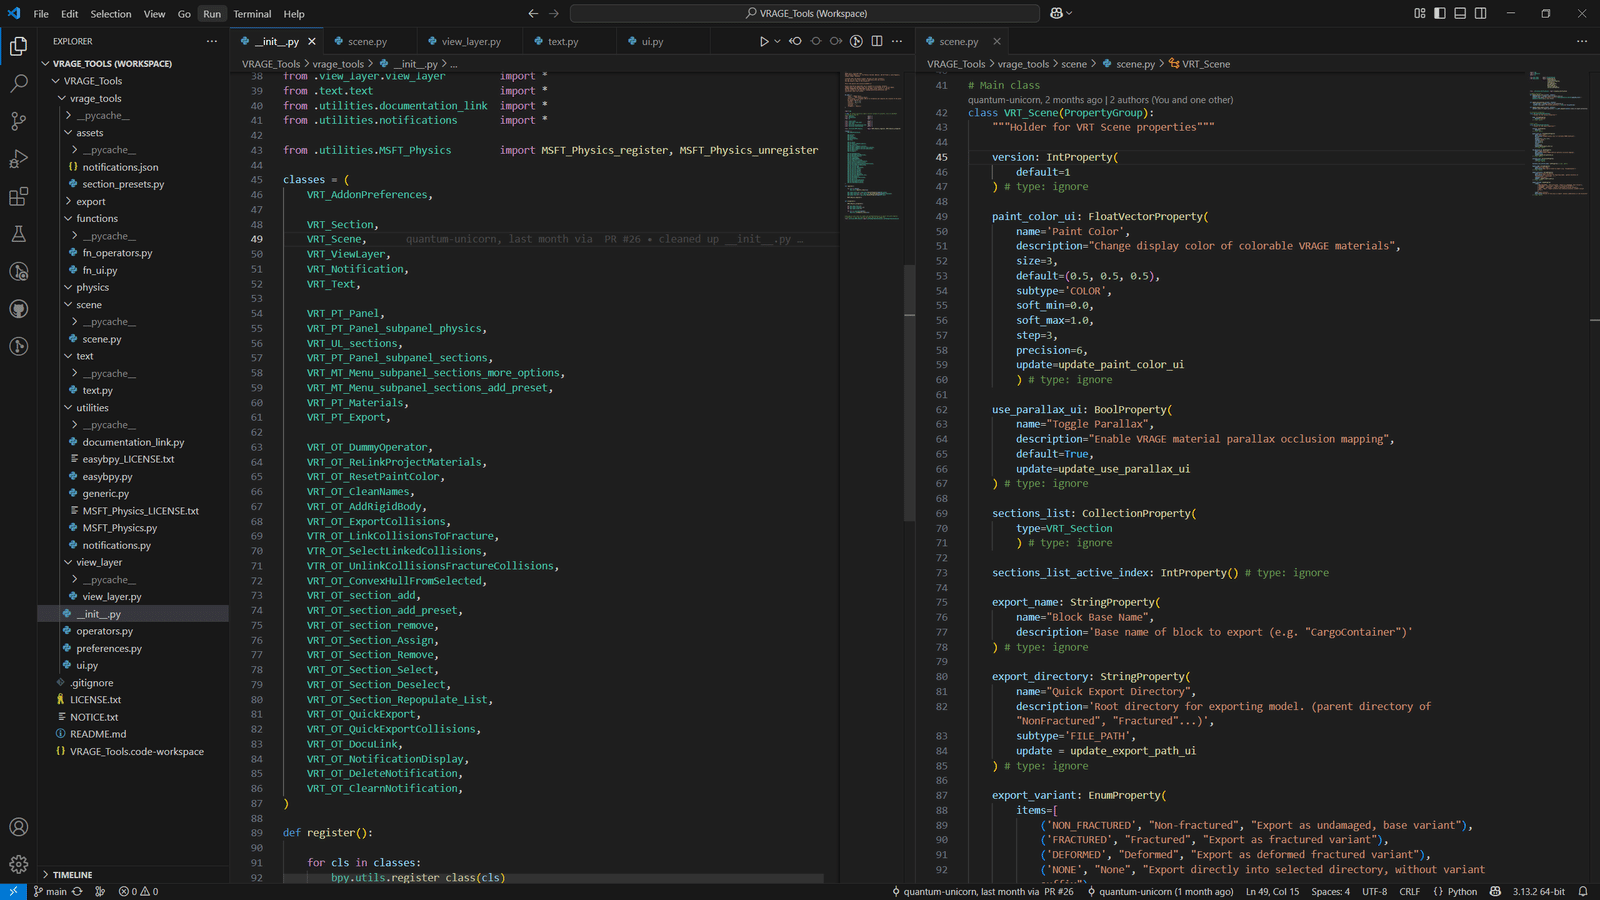Viewport: 1600px width, 900px height.
Task: Collapse the view_layer folder
Action: coord(99,563)
